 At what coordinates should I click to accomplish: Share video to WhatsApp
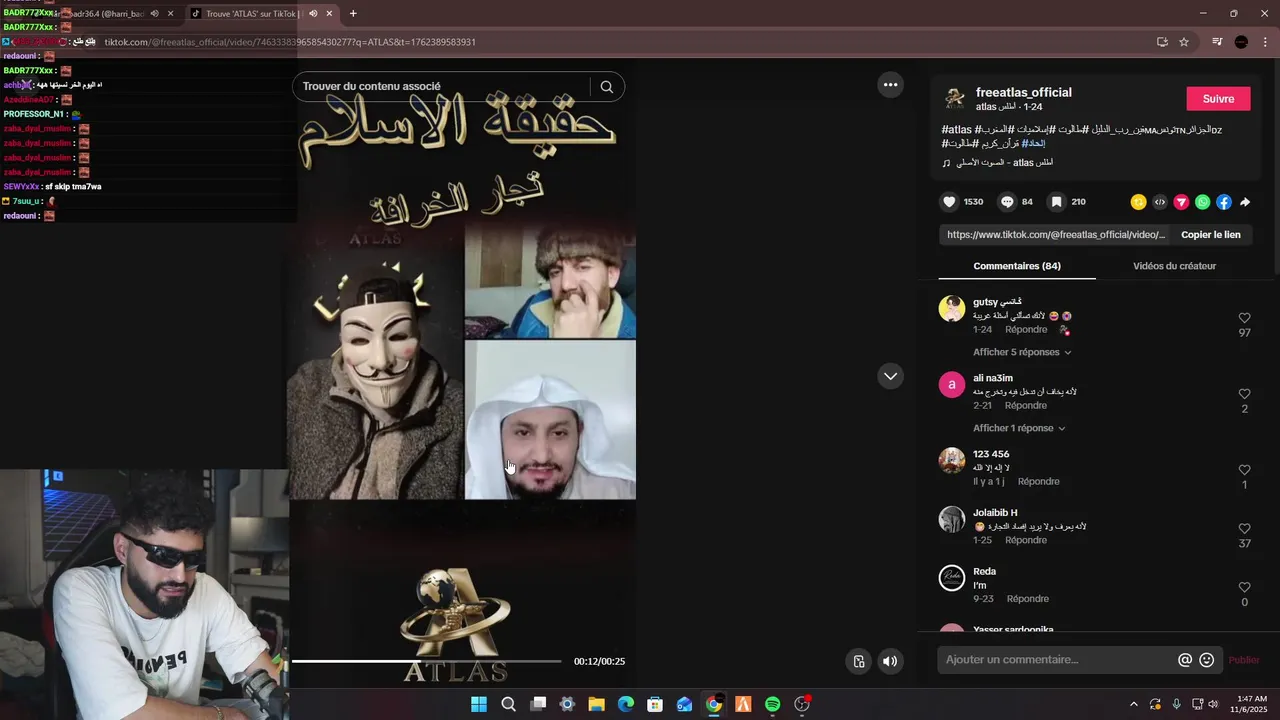tap(1202, 202)
